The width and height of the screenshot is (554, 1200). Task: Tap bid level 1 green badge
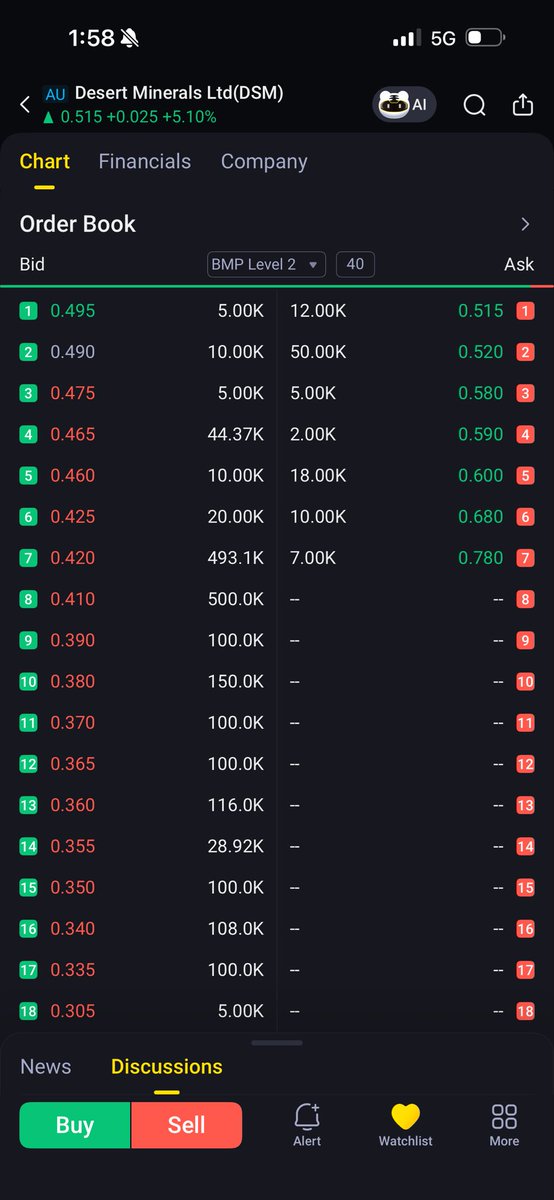point(28,311)
